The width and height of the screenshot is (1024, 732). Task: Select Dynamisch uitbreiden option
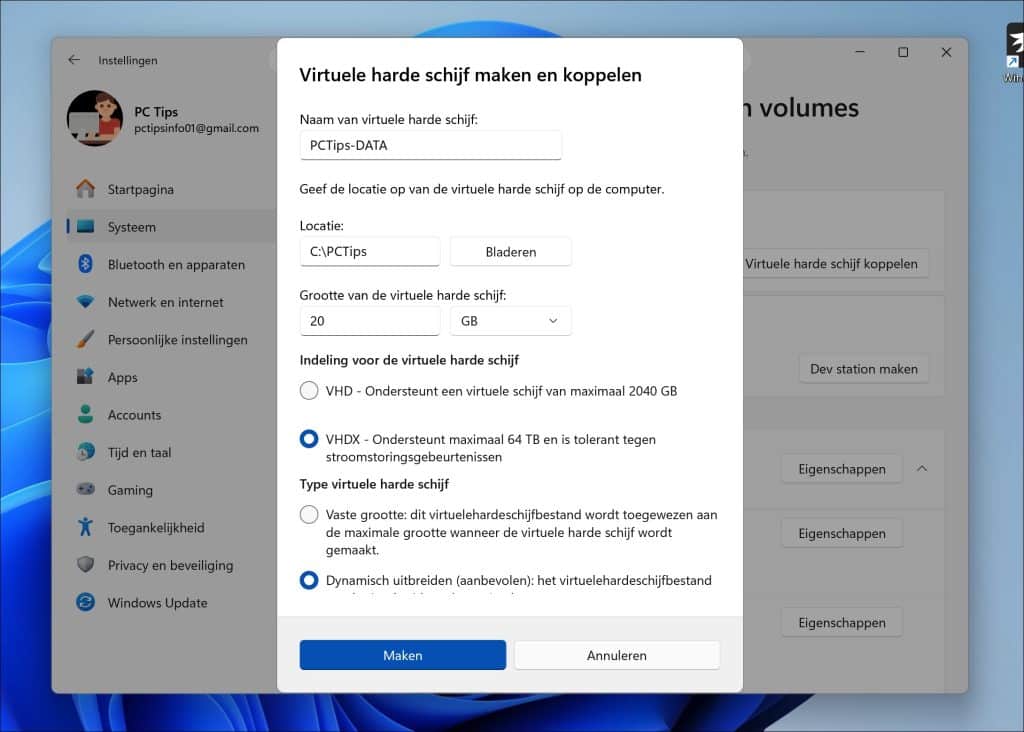tap(309, 580)
